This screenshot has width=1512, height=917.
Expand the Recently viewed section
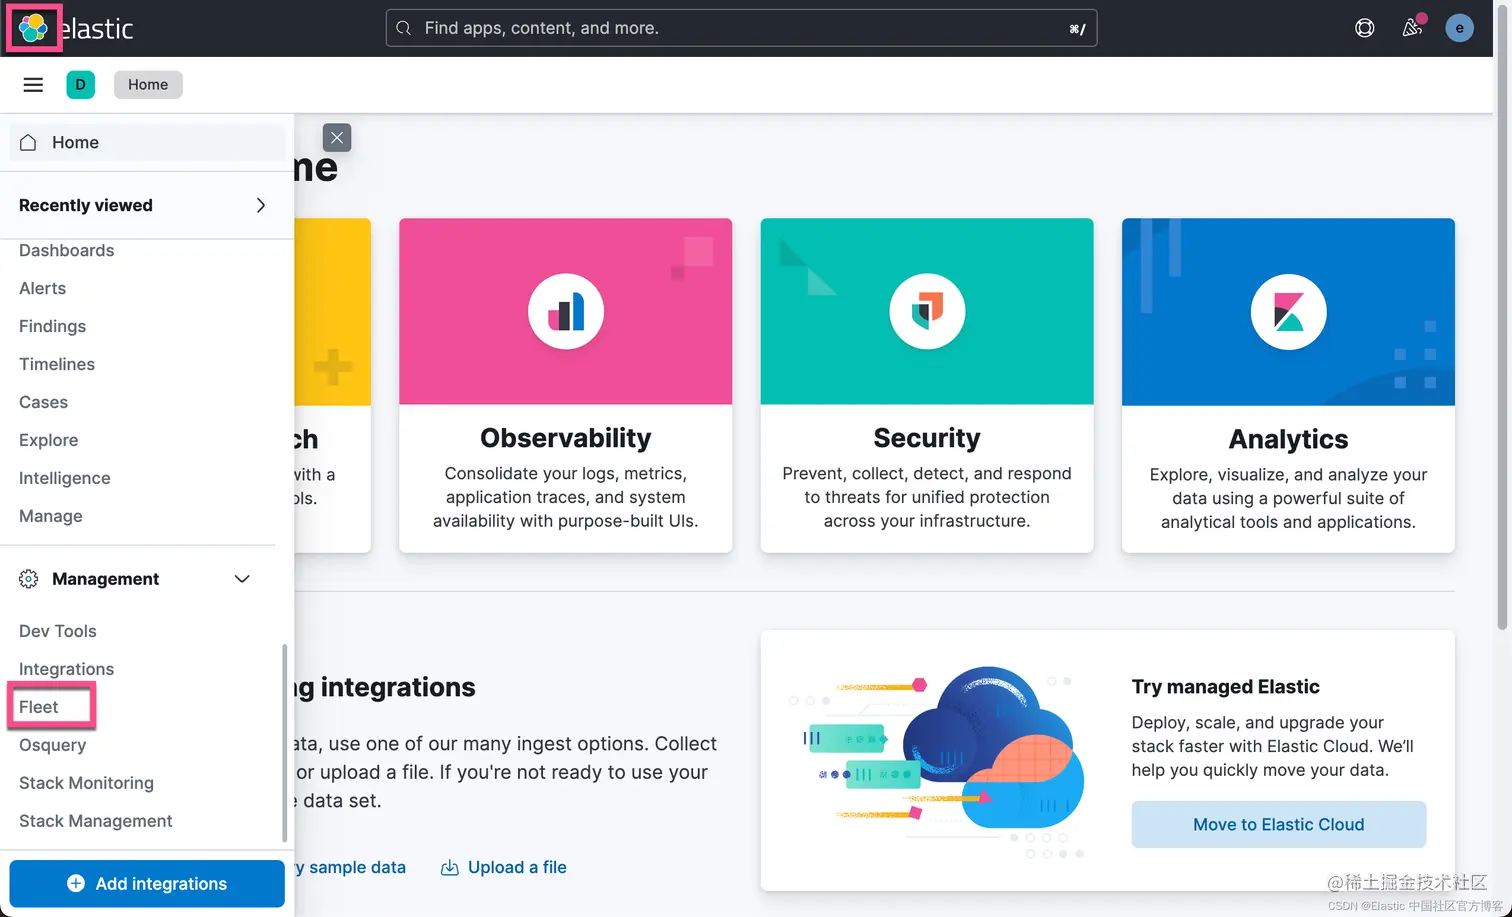pyautogui.click(x=261, y=205)
